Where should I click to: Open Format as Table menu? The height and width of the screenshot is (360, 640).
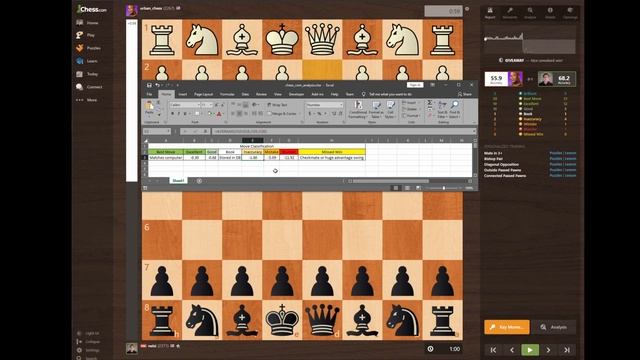(x=376, y=109)
